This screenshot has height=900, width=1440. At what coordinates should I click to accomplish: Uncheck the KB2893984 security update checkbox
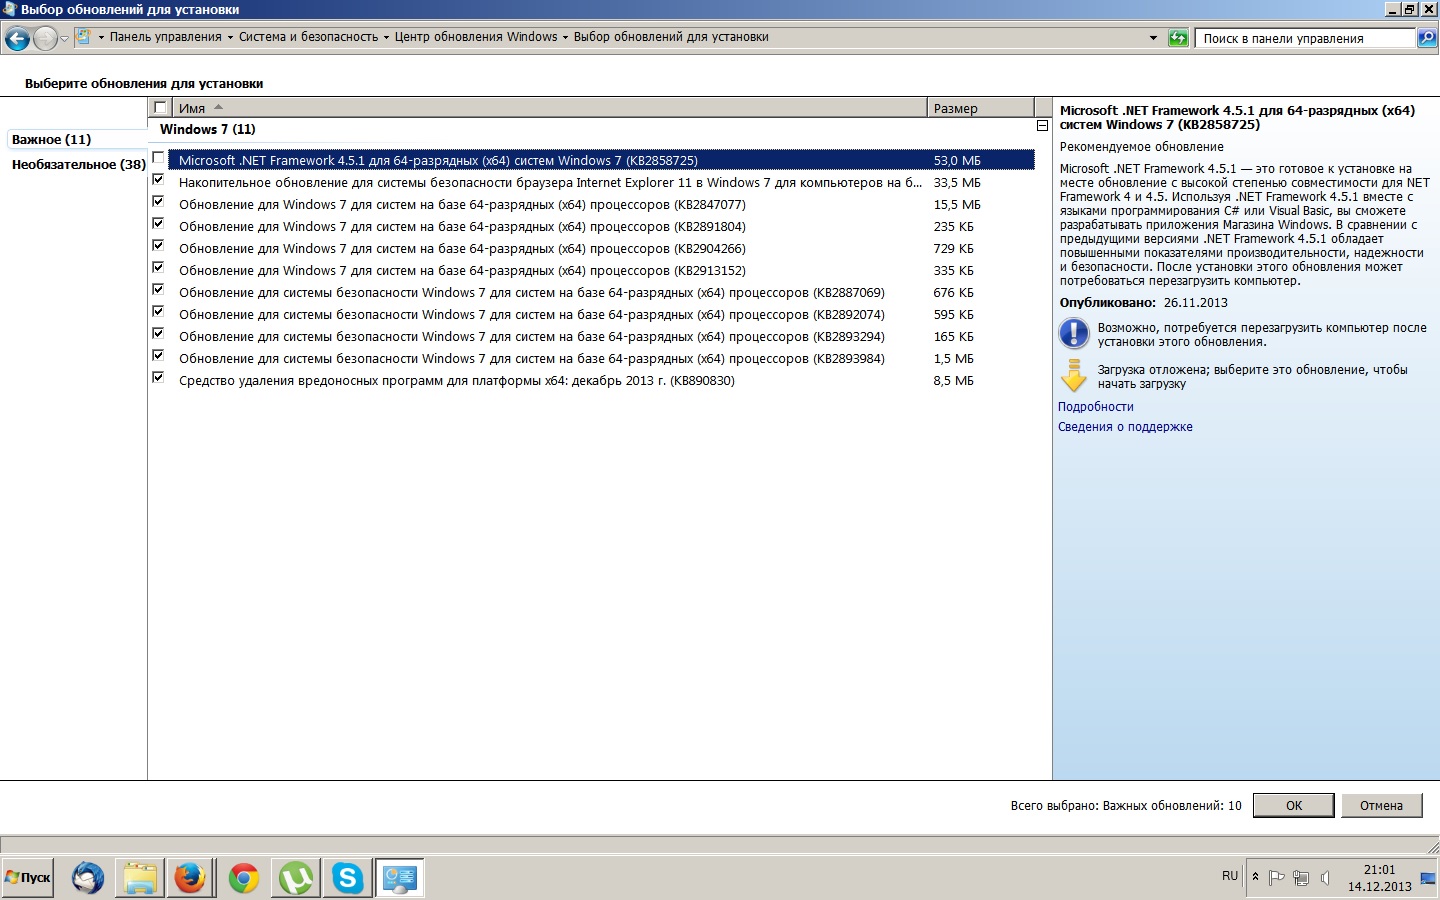pos(158,356)
